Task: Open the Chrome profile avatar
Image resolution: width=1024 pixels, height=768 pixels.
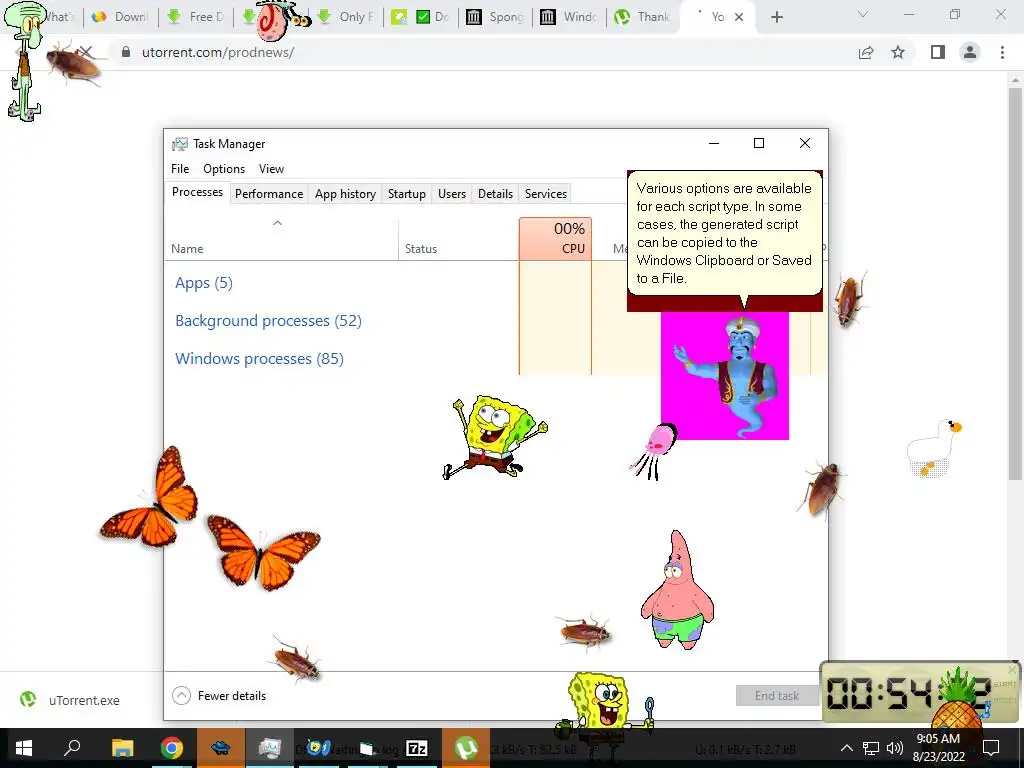Action: click(970, 52)
